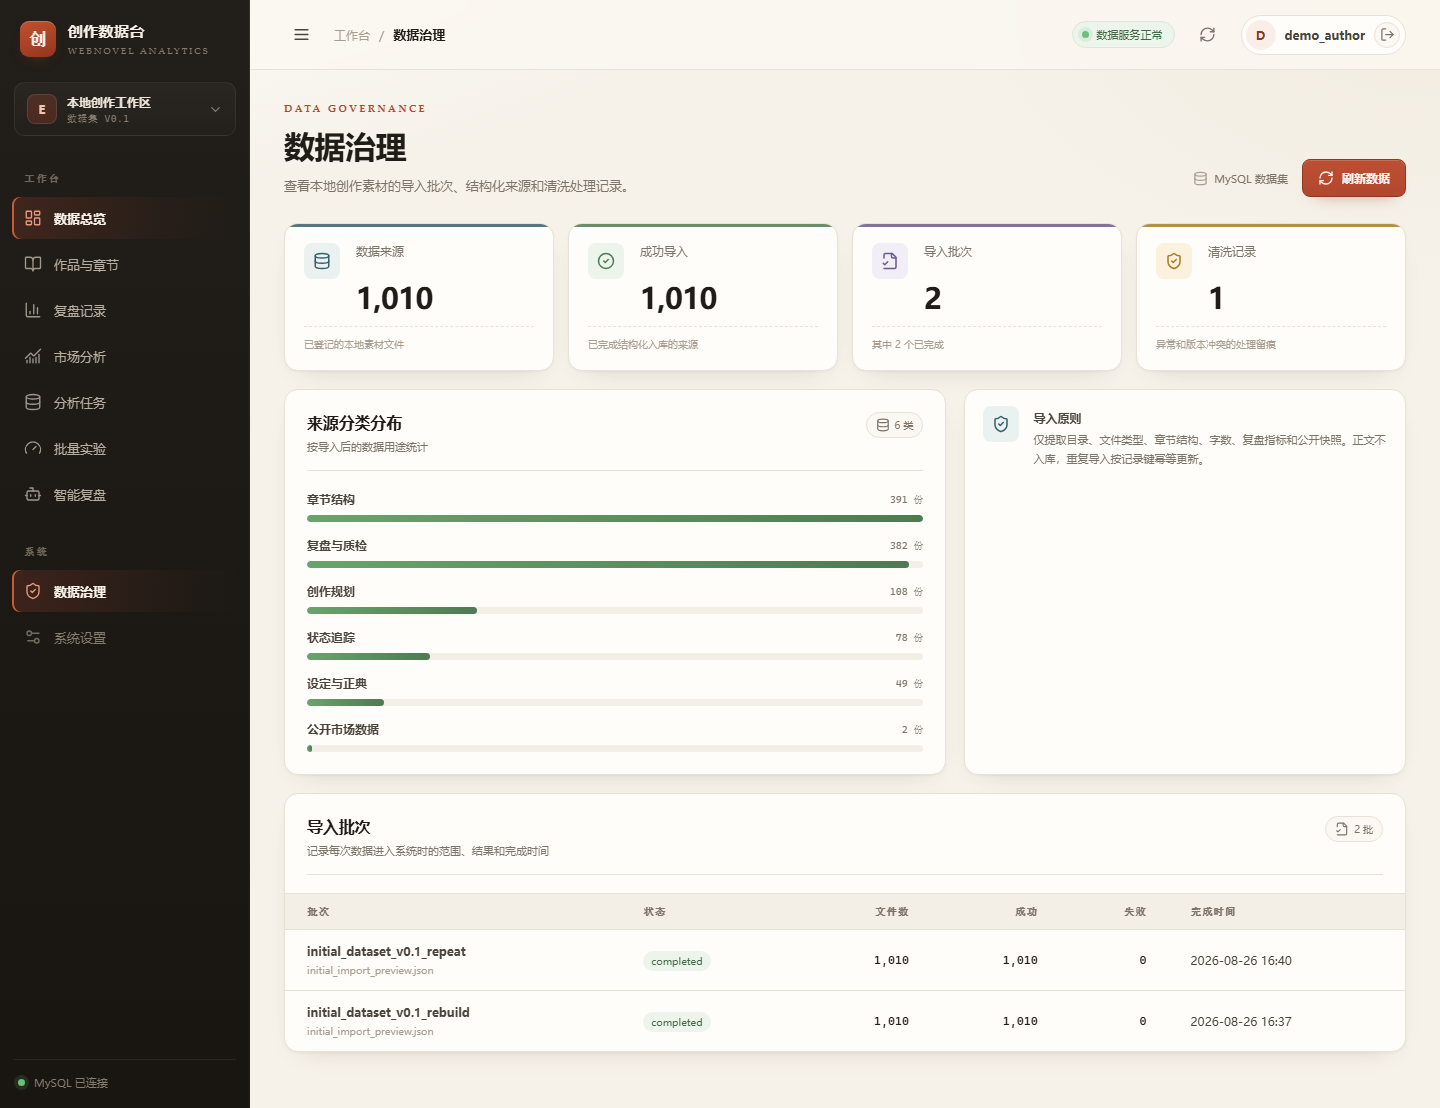Click the 创作规划 progress bar
1440x1108 pixels.
[615, 611]
